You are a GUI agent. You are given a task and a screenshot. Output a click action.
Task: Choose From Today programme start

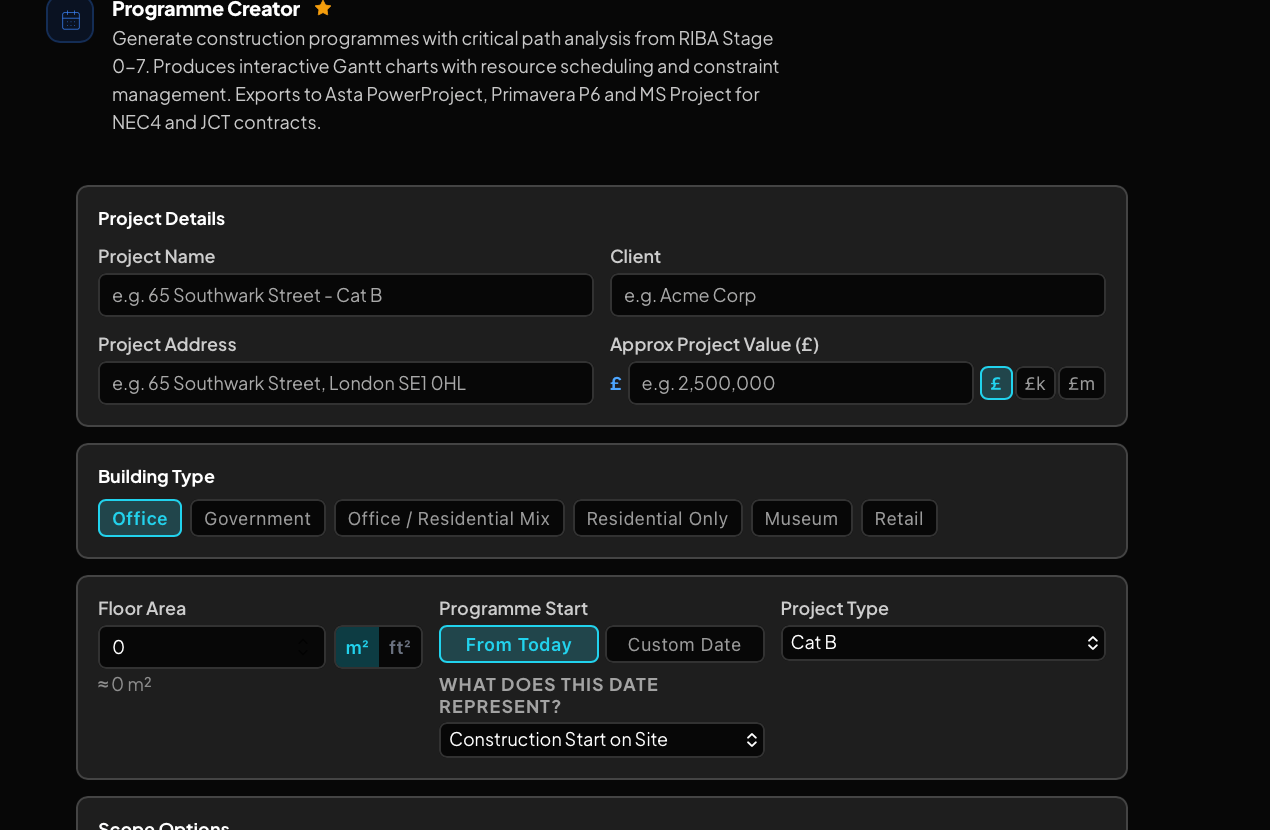pos(519,644)
